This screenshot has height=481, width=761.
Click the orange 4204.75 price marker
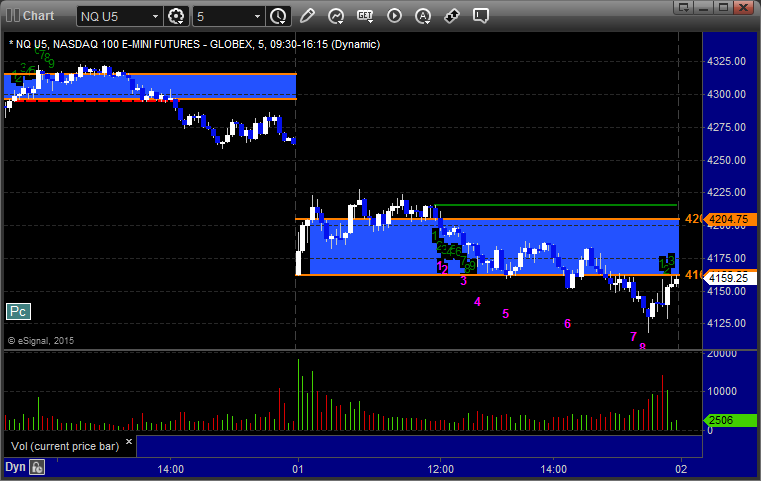click(729, 219)
